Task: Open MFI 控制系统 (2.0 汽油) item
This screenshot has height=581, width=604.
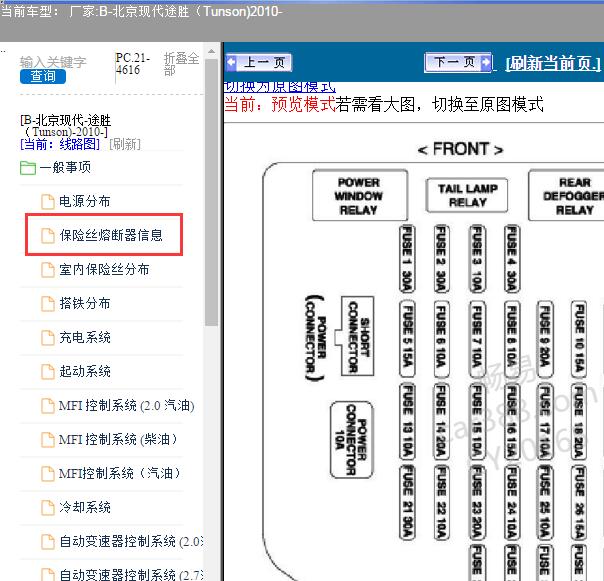Action: [x=126, y=405]
